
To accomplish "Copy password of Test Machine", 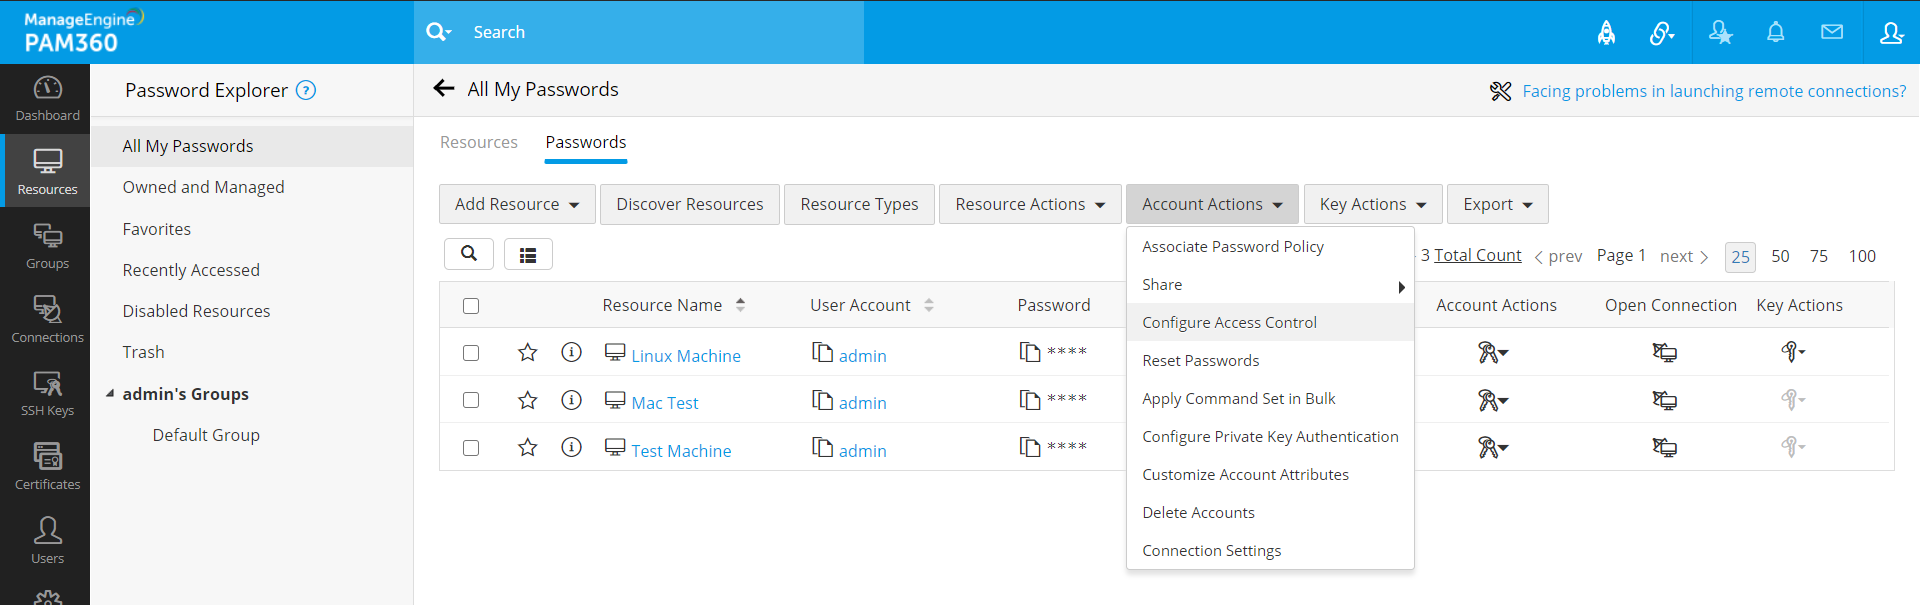I will (1030, 447).
